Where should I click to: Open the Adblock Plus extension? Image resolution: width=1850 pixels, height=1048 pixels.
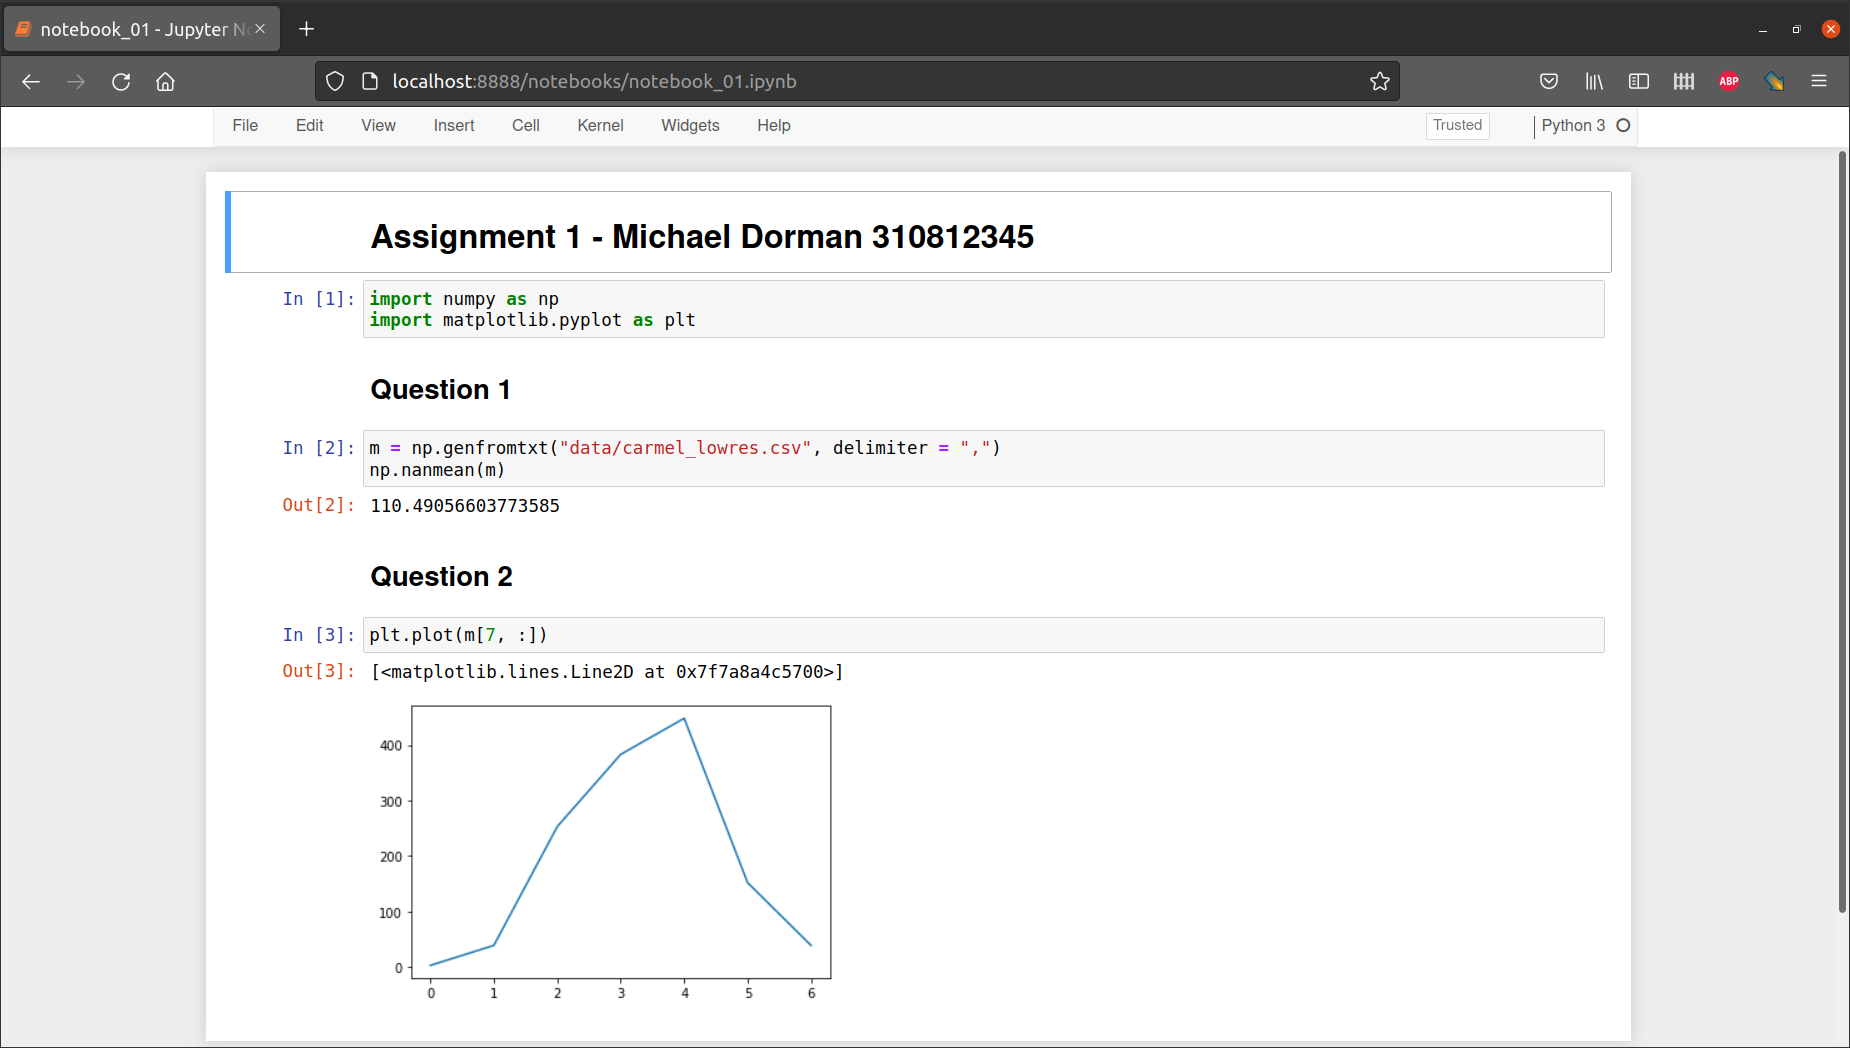click(1729, 81)
